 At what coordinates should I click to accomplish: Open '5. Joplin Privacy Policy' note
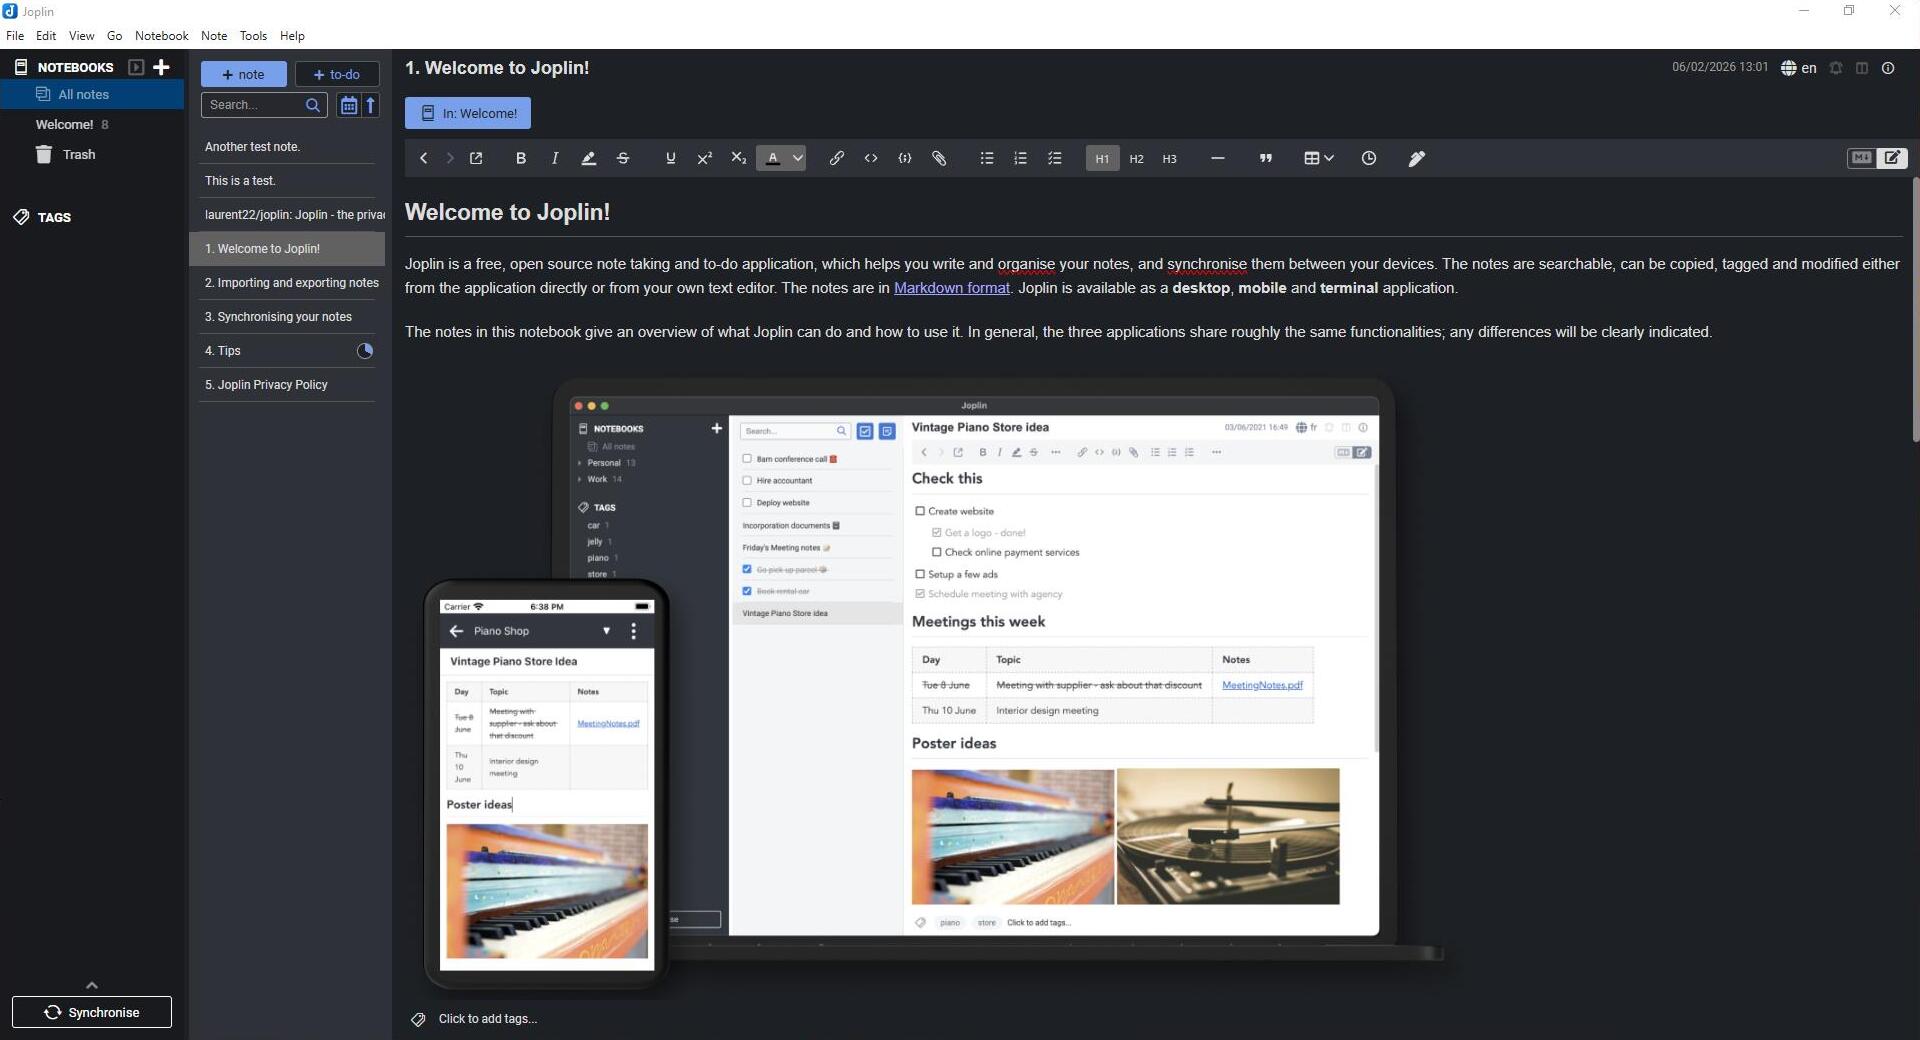click(x=287, y=385)
